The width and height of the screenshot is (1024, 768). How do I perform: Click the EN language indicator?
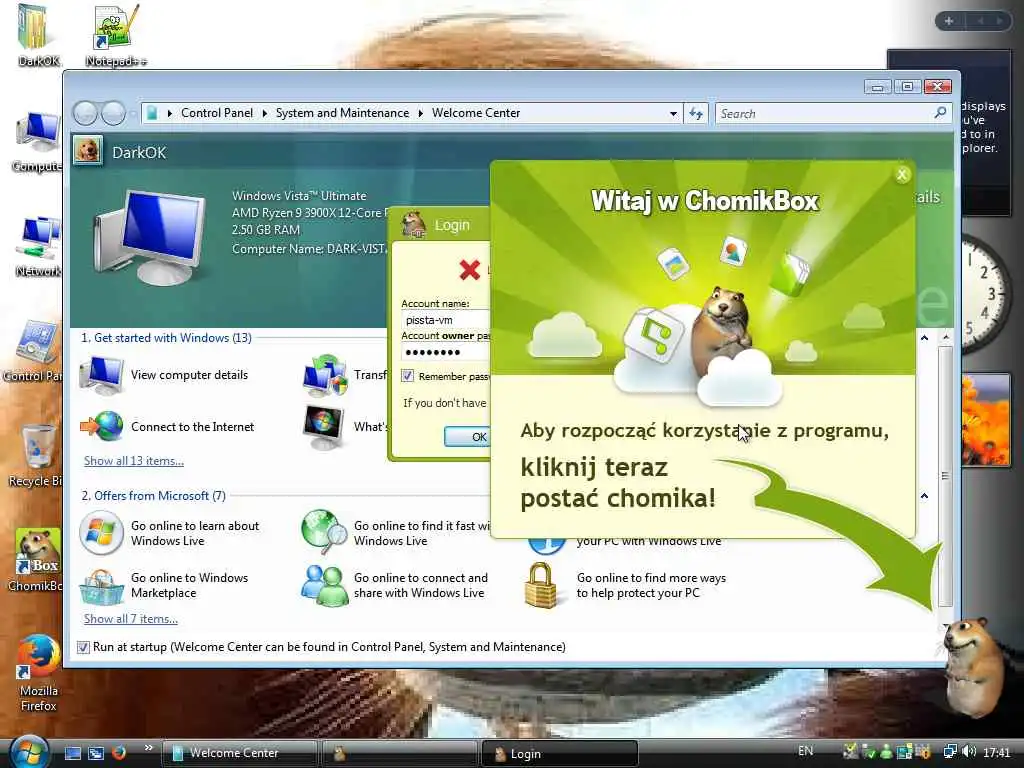805,751
